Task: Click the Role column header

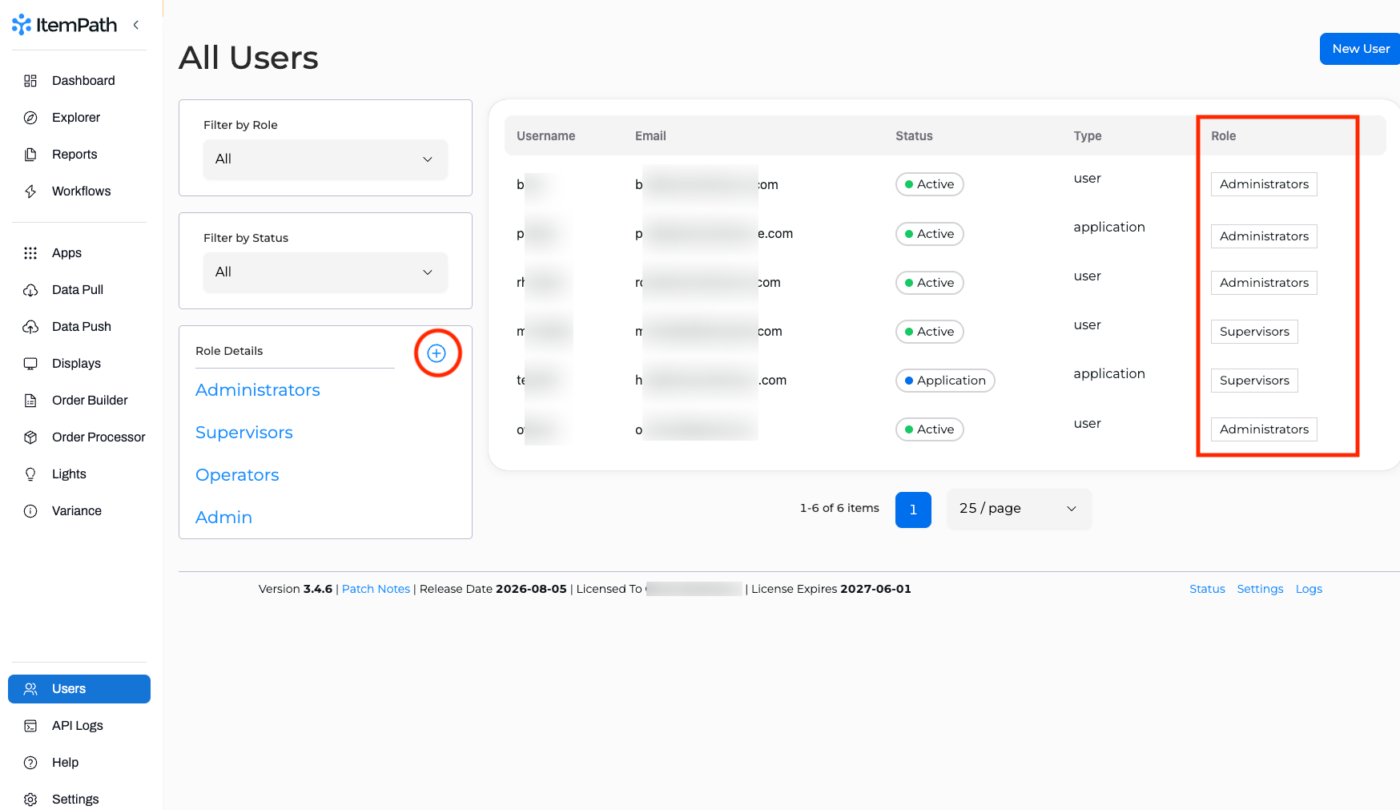Action: pos(1224,136)
